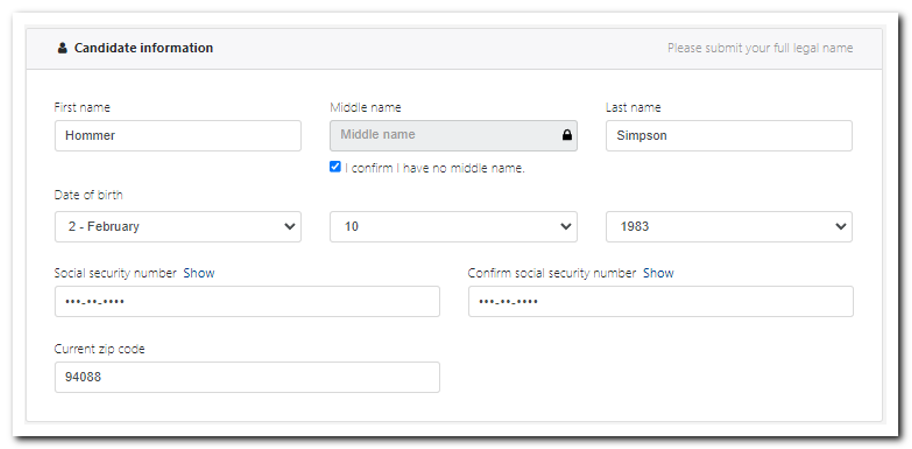Open the birth day dropdown showing 10
This screenshot has width=912, height=449.
[454, 227]
